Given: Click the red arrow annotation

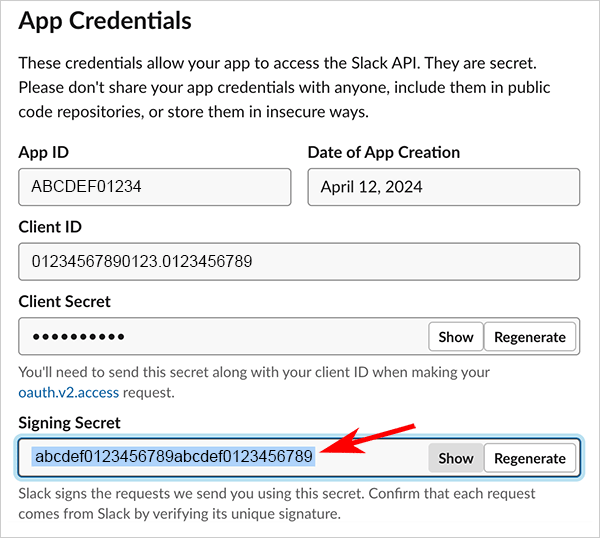Looking at the screenshot, I should [375, 439].
